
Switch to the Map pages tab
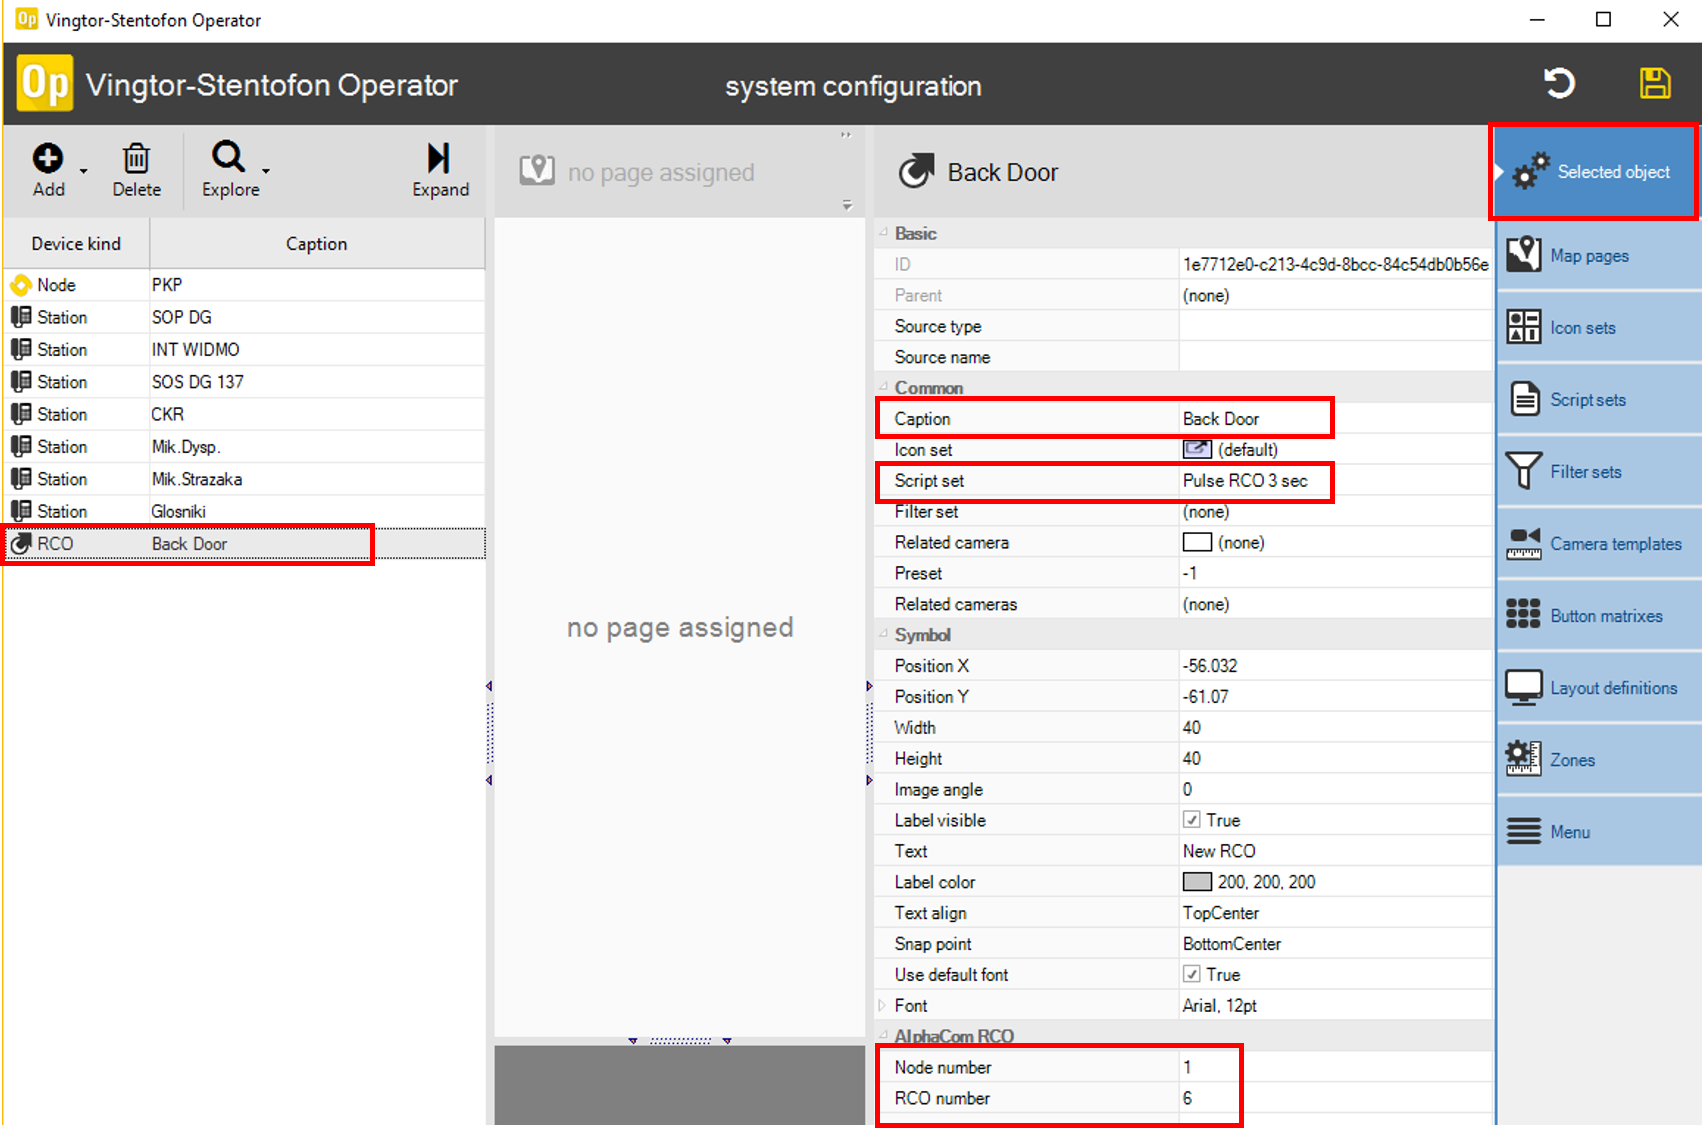tap(1598, 256)
